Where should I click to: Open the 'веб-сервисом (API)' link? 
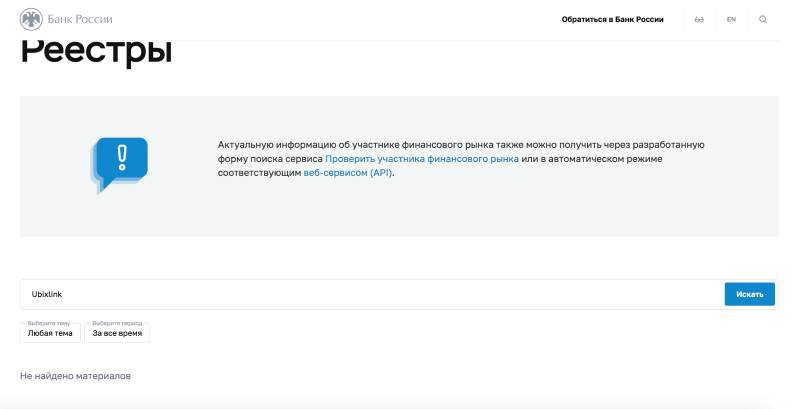pyautogui.click(x=348, y=172)
